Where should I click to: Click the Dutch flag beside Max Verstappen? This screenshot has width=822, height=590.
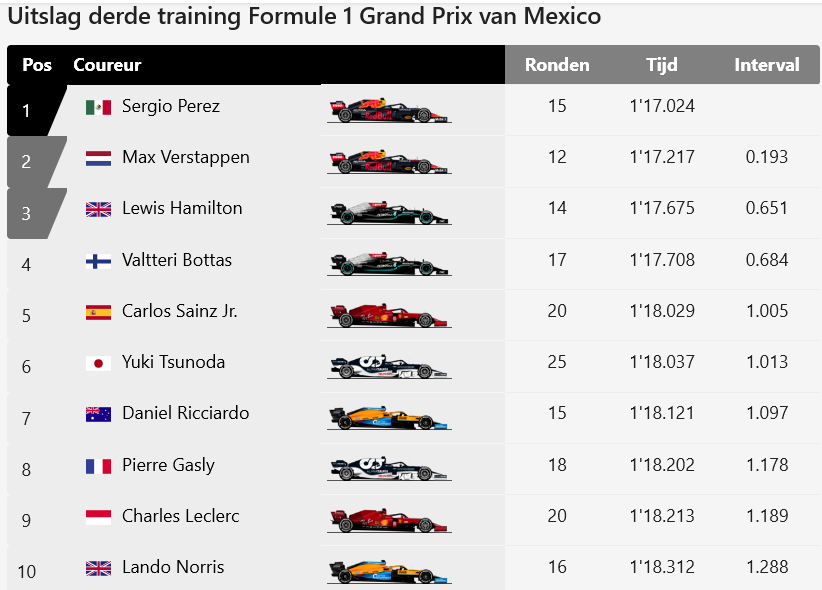98,158
